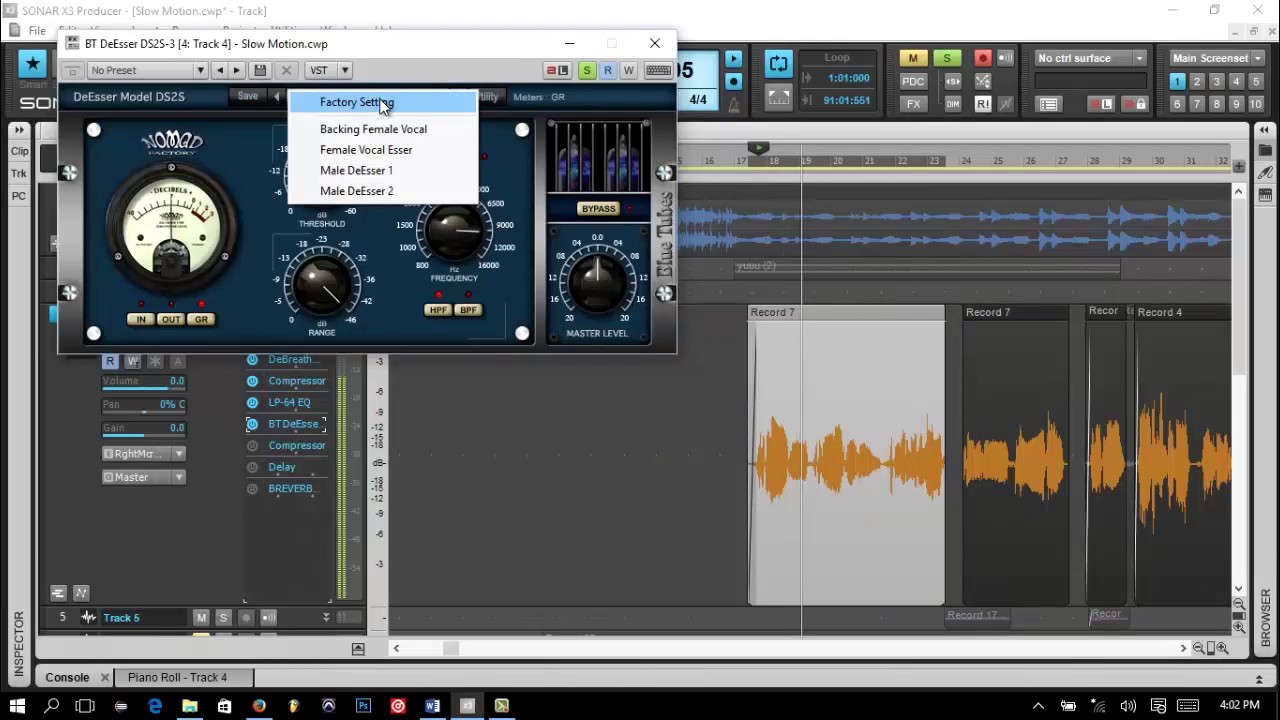Delete preset with X icon
The width and height of the screenshot is (1280, 720).
(286, 70)
